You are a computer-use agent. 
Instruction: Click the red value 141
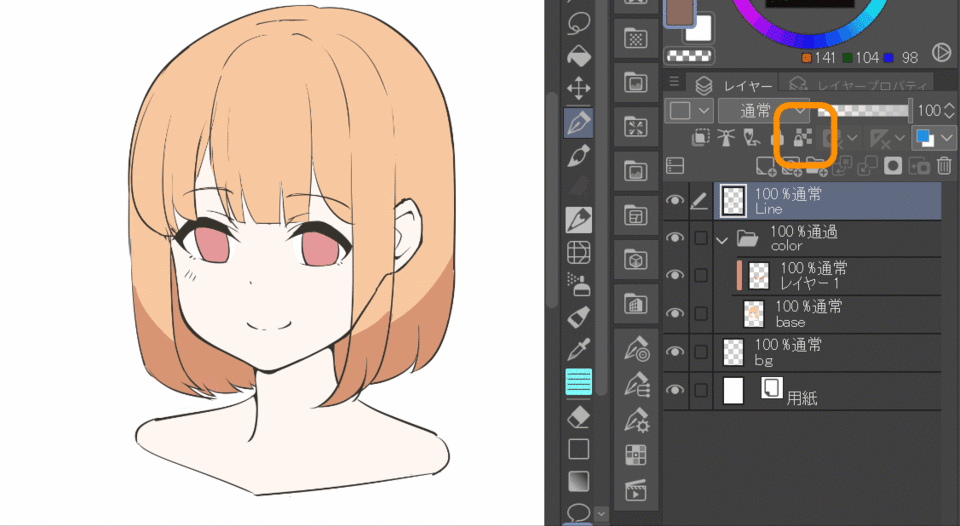(x=824, y=58)
